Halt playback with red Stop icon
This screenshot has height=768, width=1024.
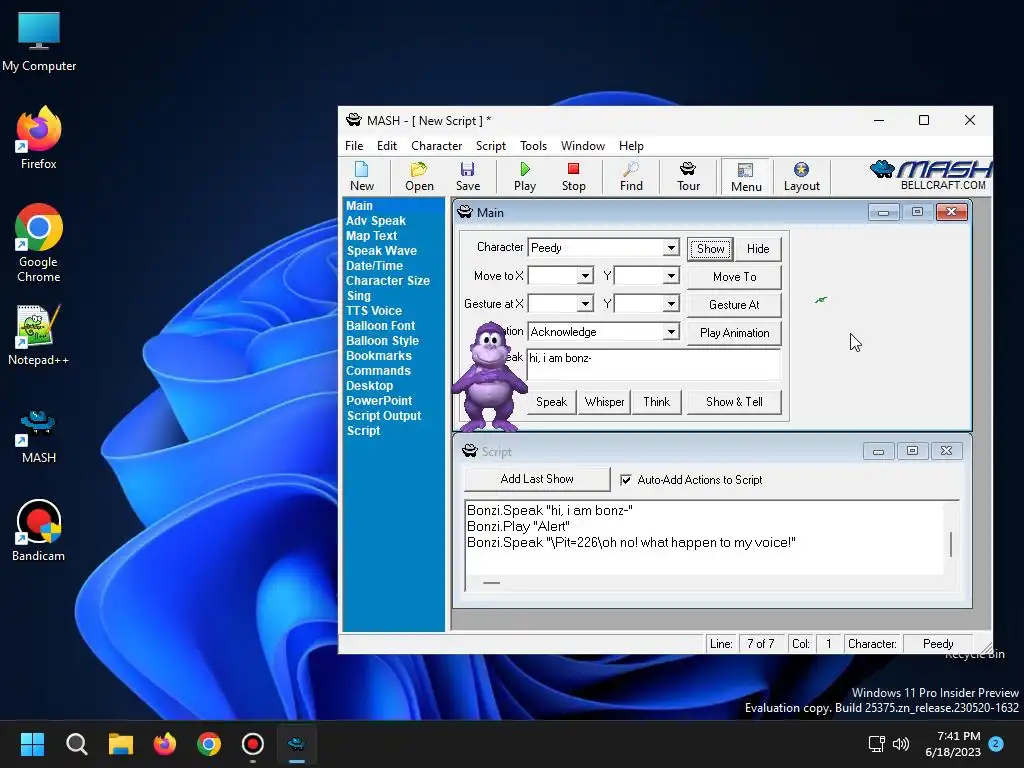(573, 177)
